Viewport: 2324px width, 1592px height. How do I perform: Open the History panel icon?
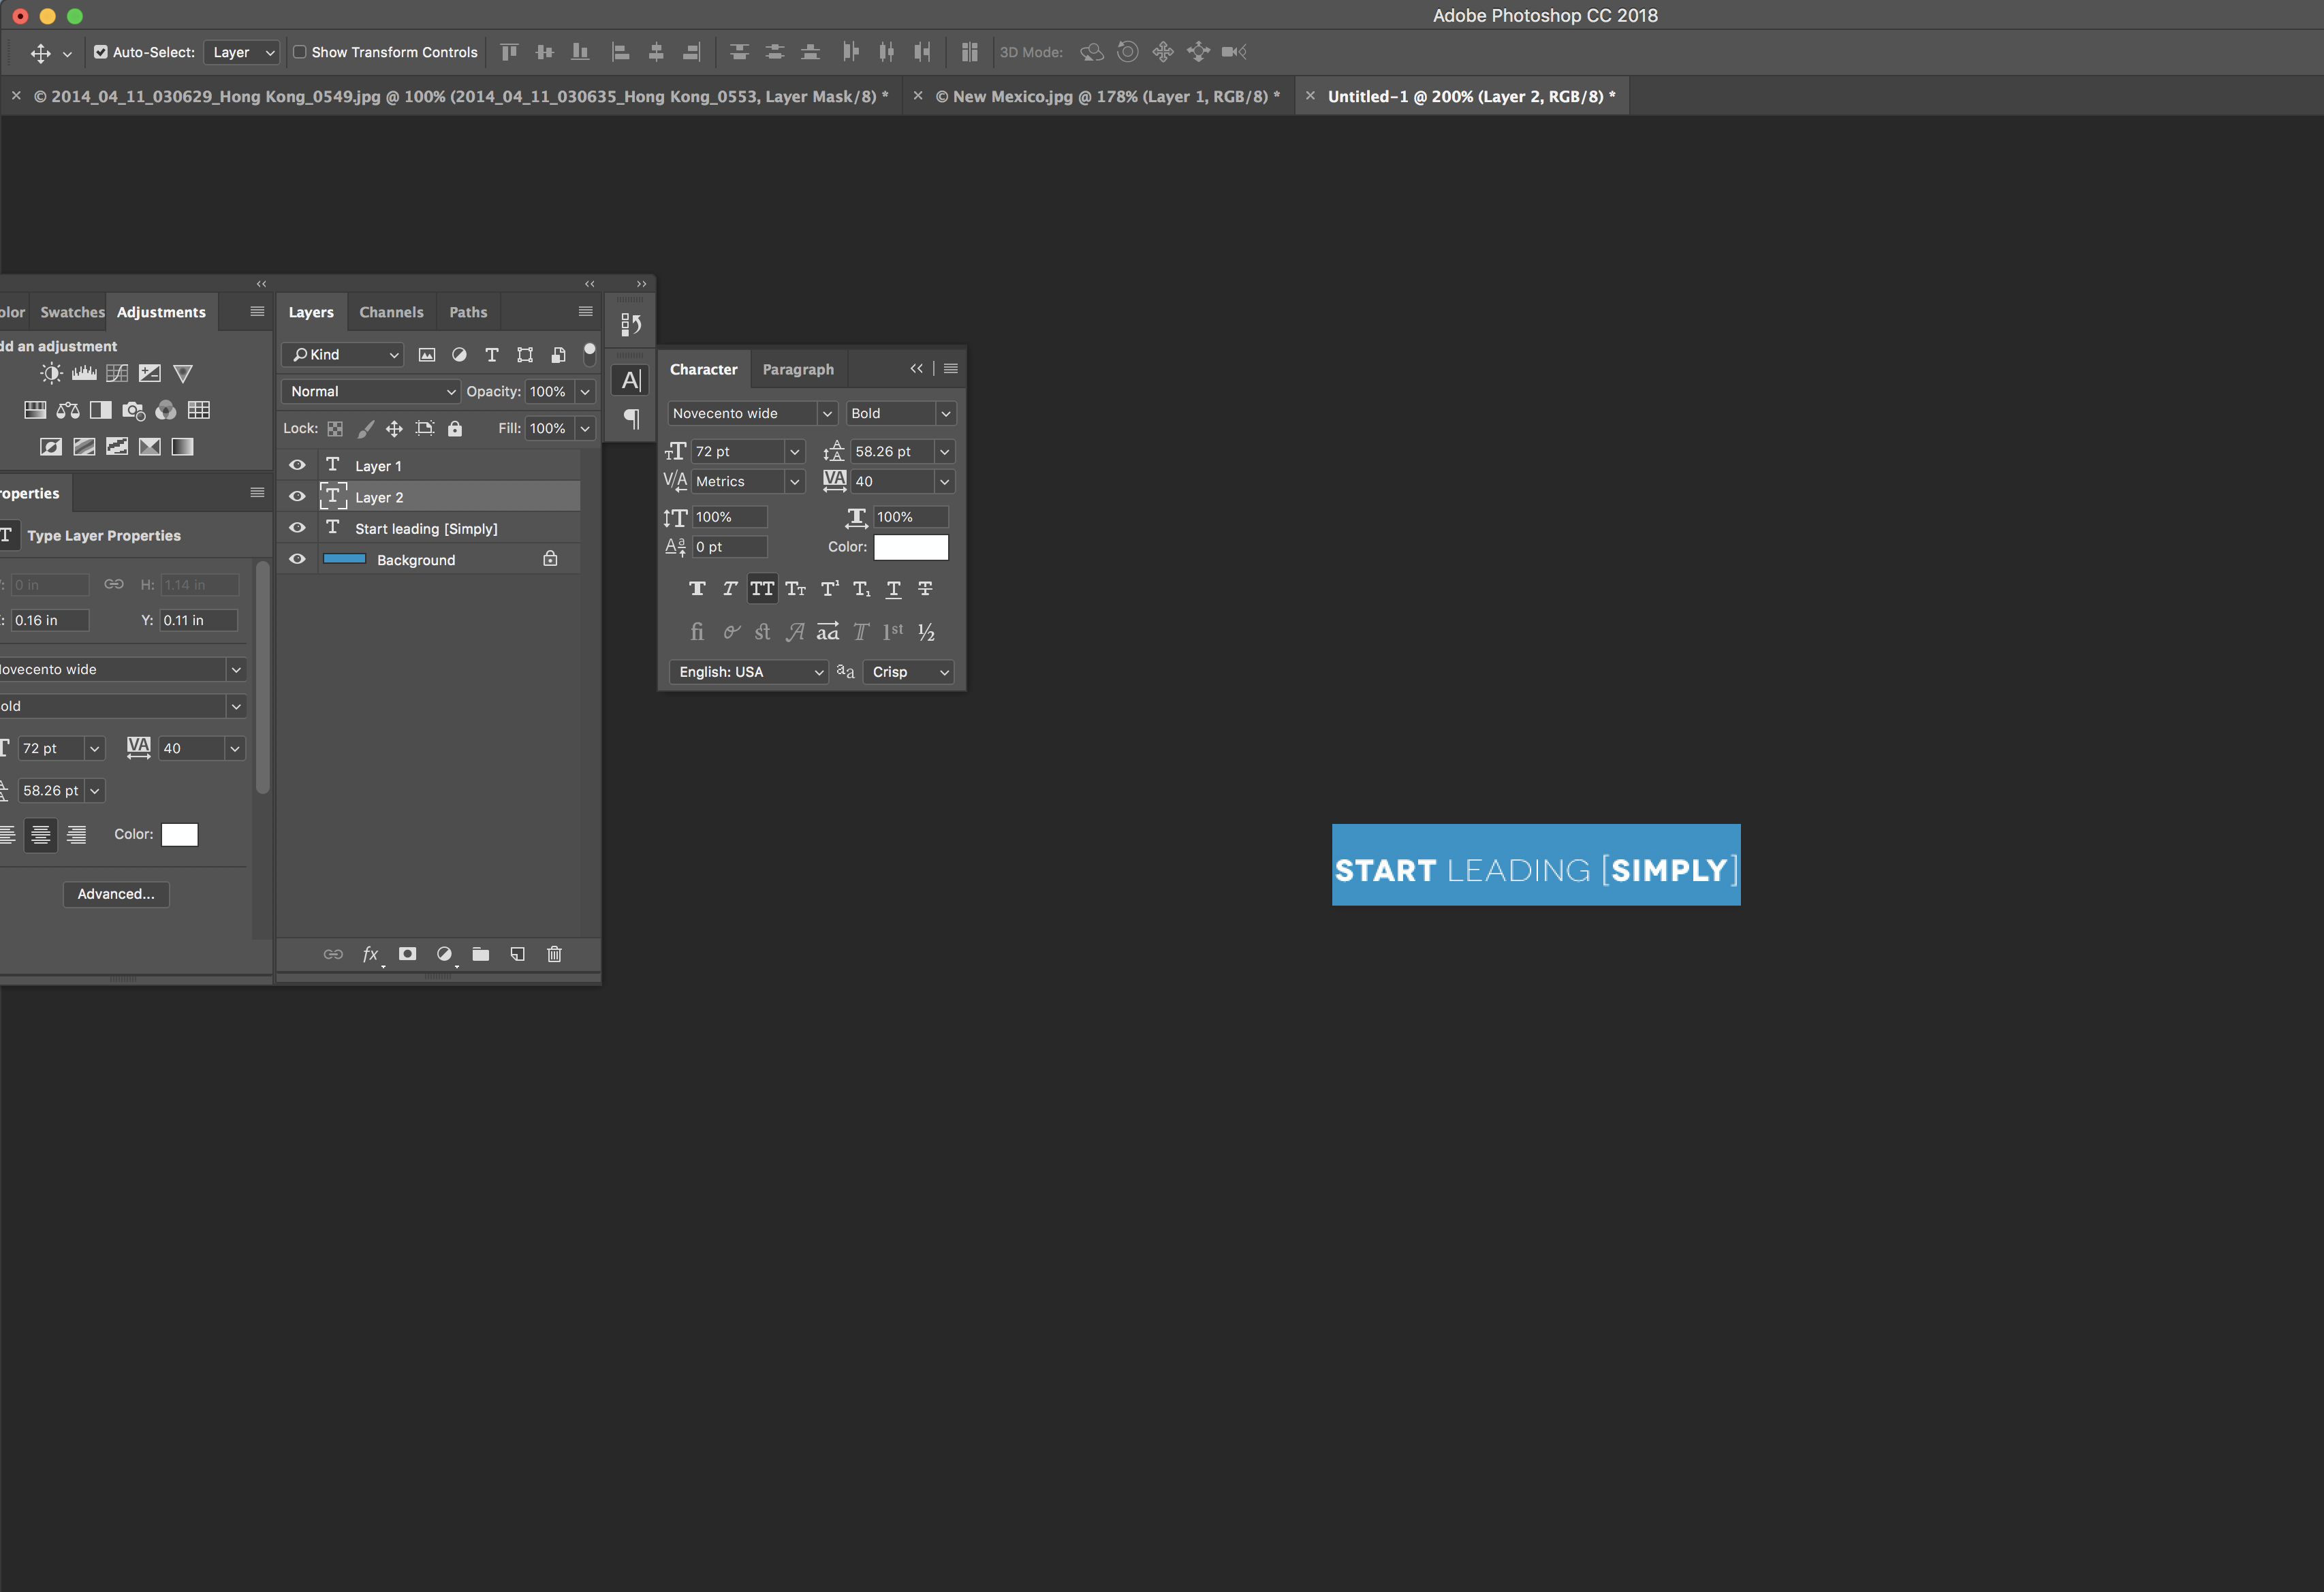pos(631,324)
